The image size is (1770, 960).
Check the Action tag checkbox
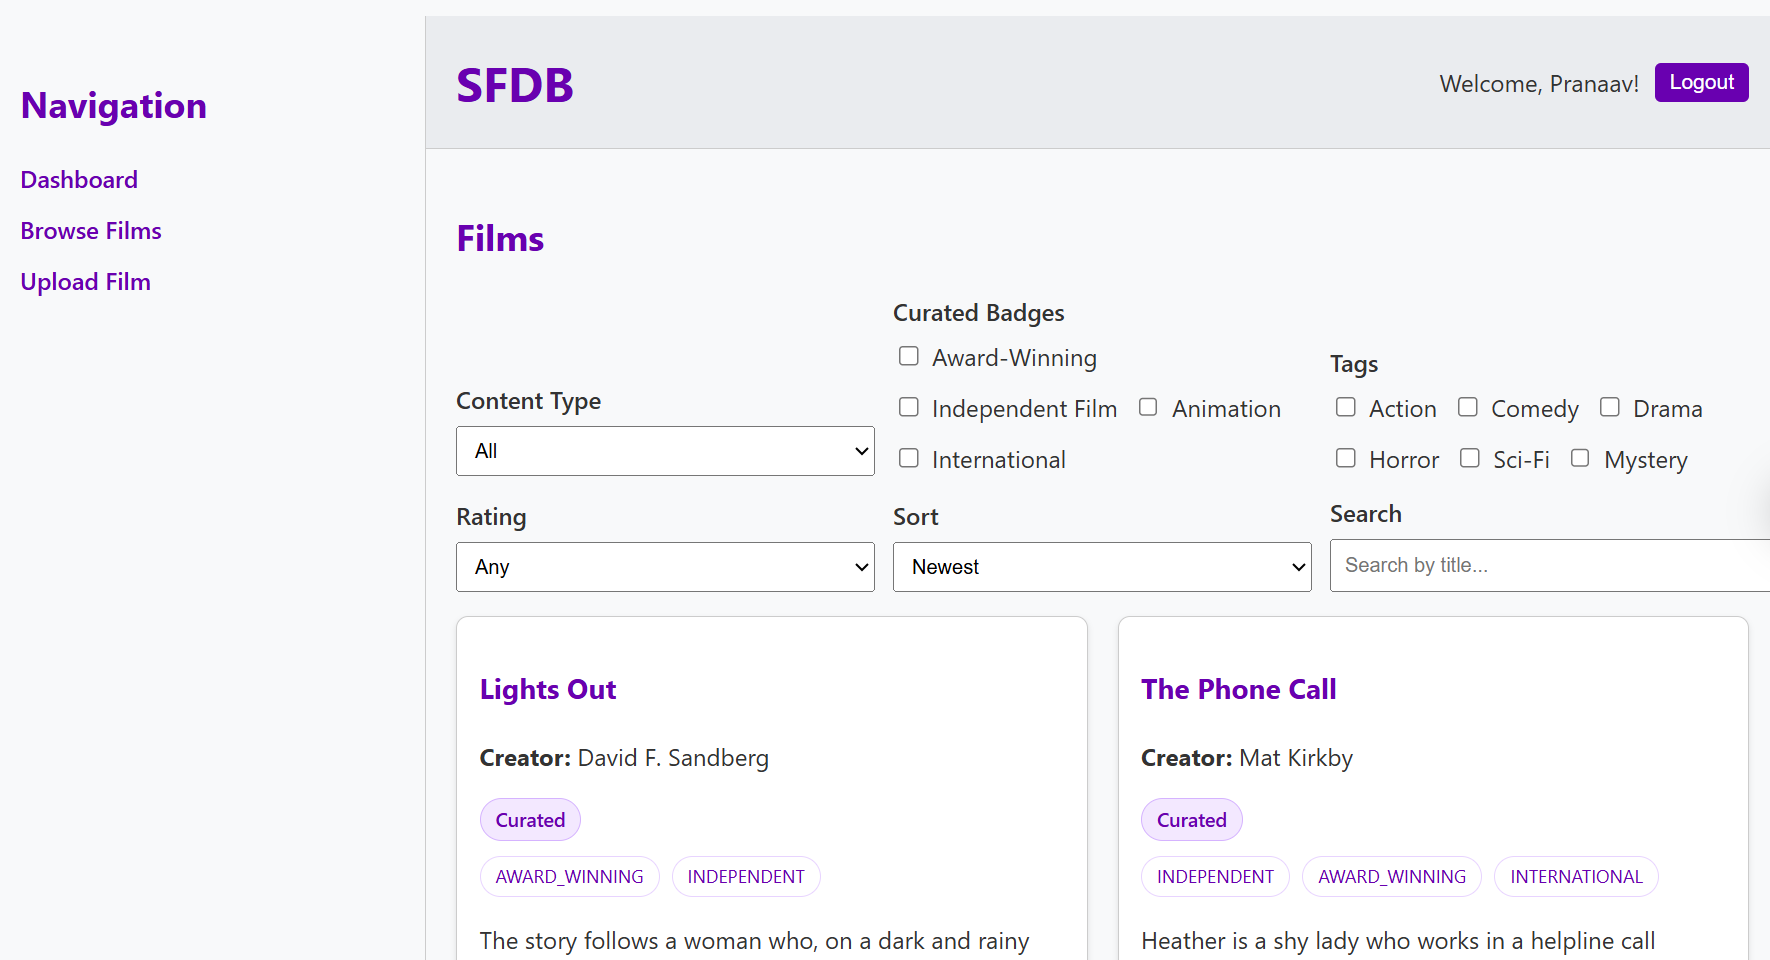(1346, 407)
